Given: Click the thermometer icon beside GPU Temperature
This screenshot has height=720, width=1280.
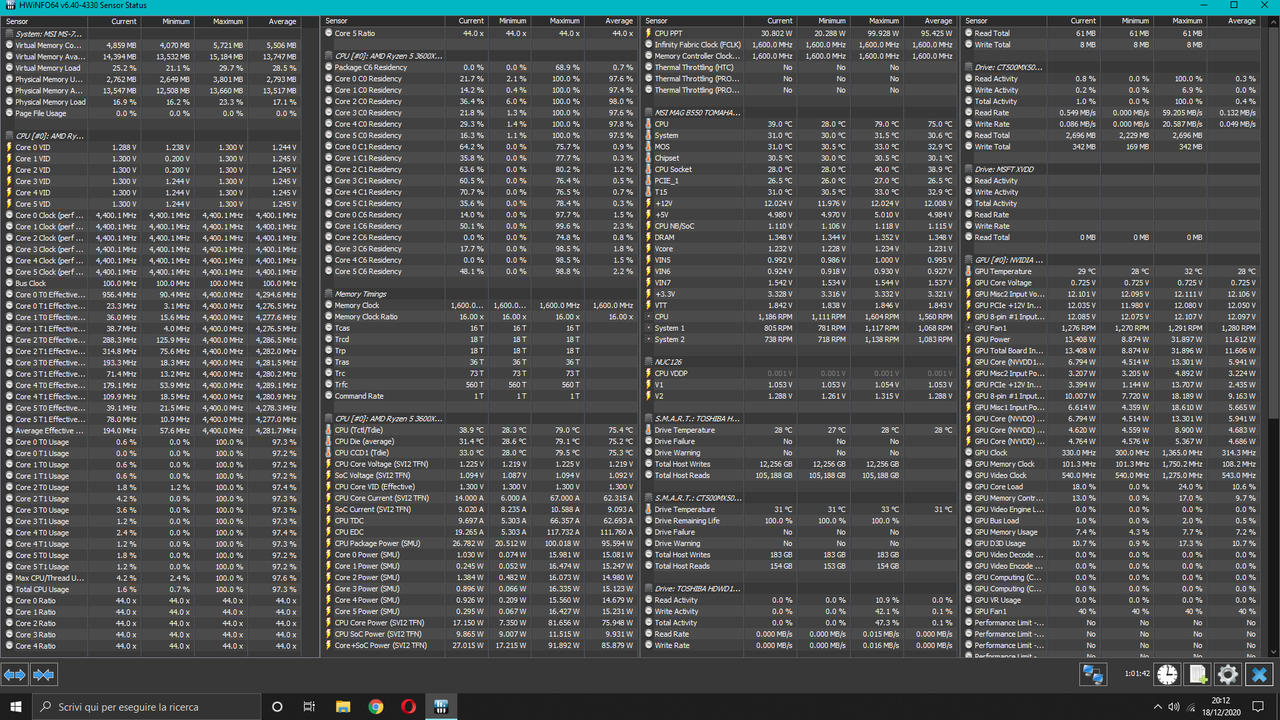Looking at the screenshot, I should [969, 271].
